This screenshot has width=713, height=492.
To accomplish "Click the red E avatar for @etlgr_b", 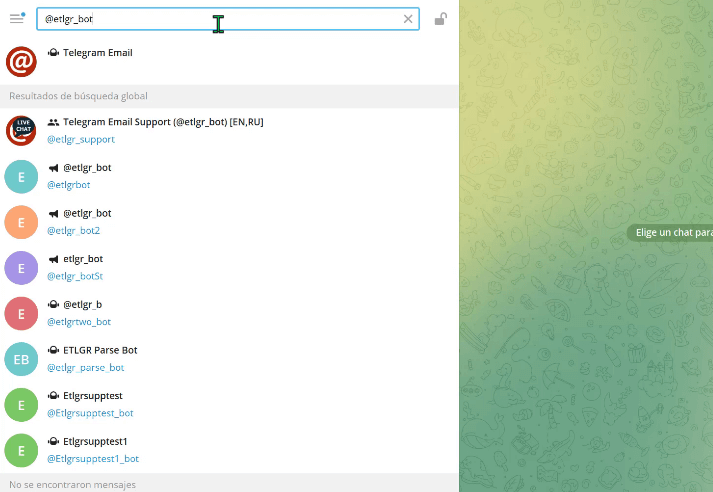I will pos(21,313).
